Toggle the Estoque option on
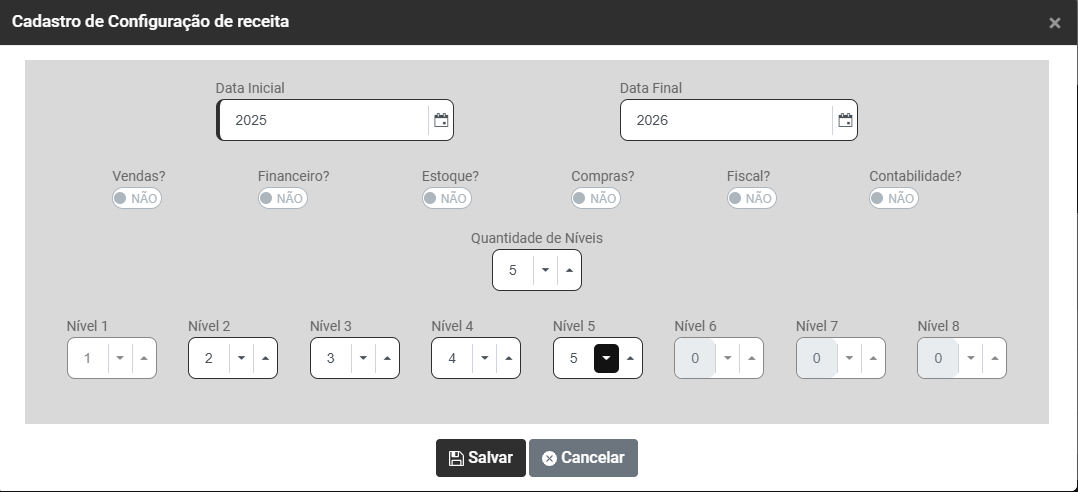Viewport: 1078px width, 492px height. pos(446,198)
